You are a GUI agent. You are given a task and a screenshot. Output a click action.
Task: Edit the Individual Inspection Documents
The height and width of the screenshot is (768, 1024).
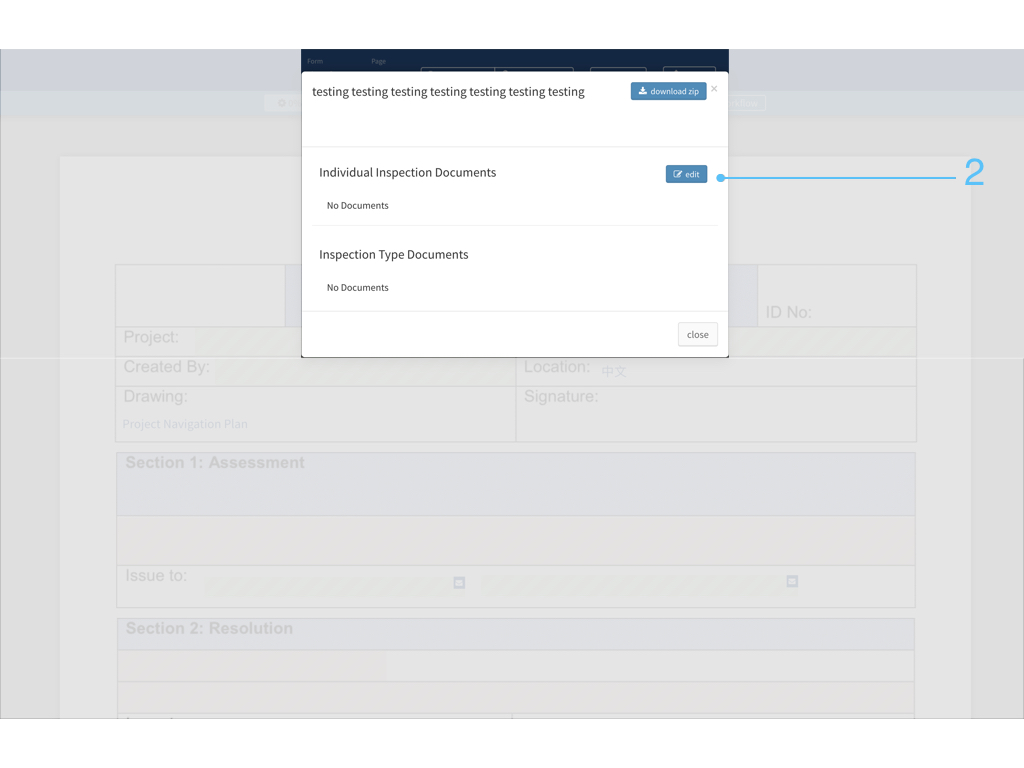tap(686, 174)
